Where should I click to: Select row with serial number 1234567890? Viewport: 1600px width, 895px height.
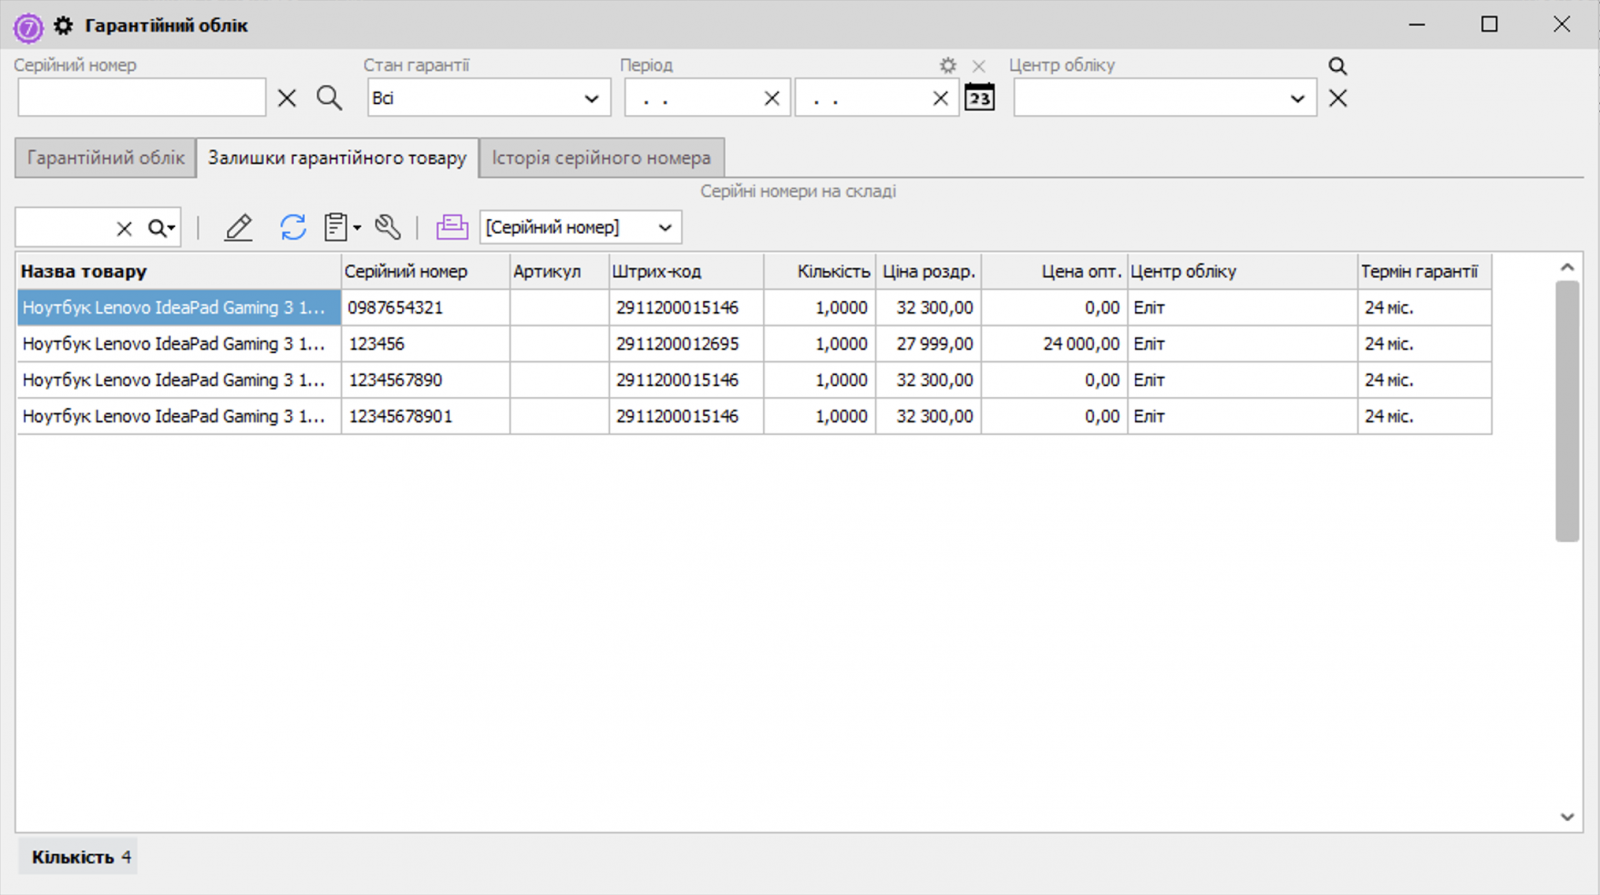coord(395,380)
